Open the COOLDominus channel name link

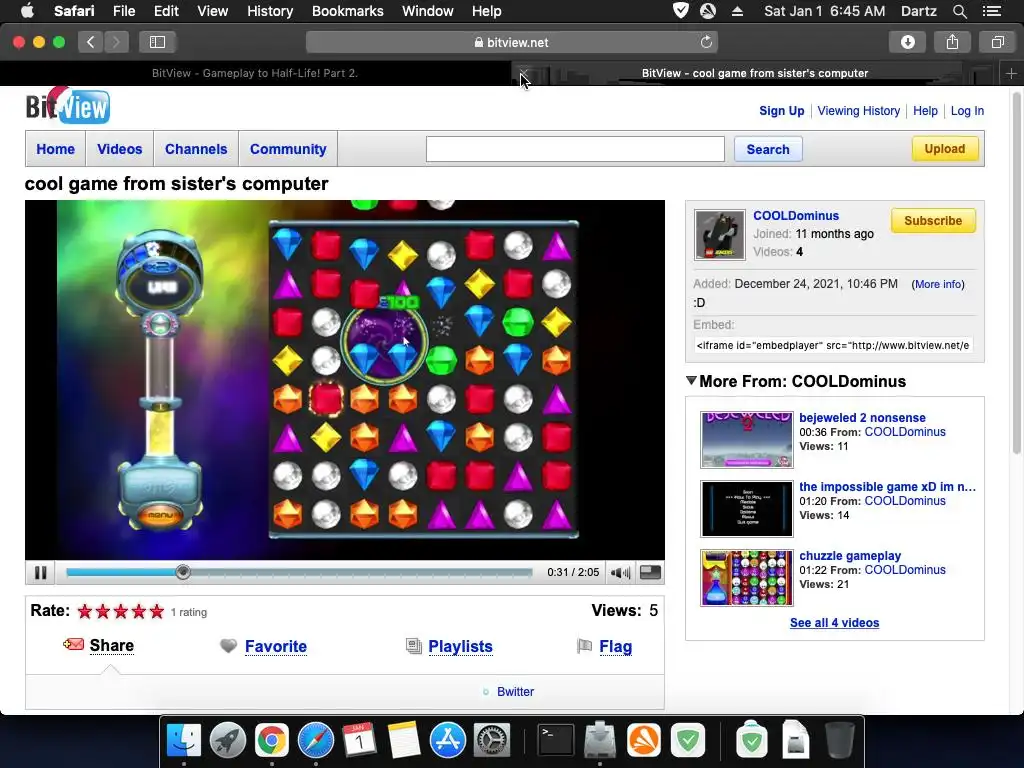(795, 216)
